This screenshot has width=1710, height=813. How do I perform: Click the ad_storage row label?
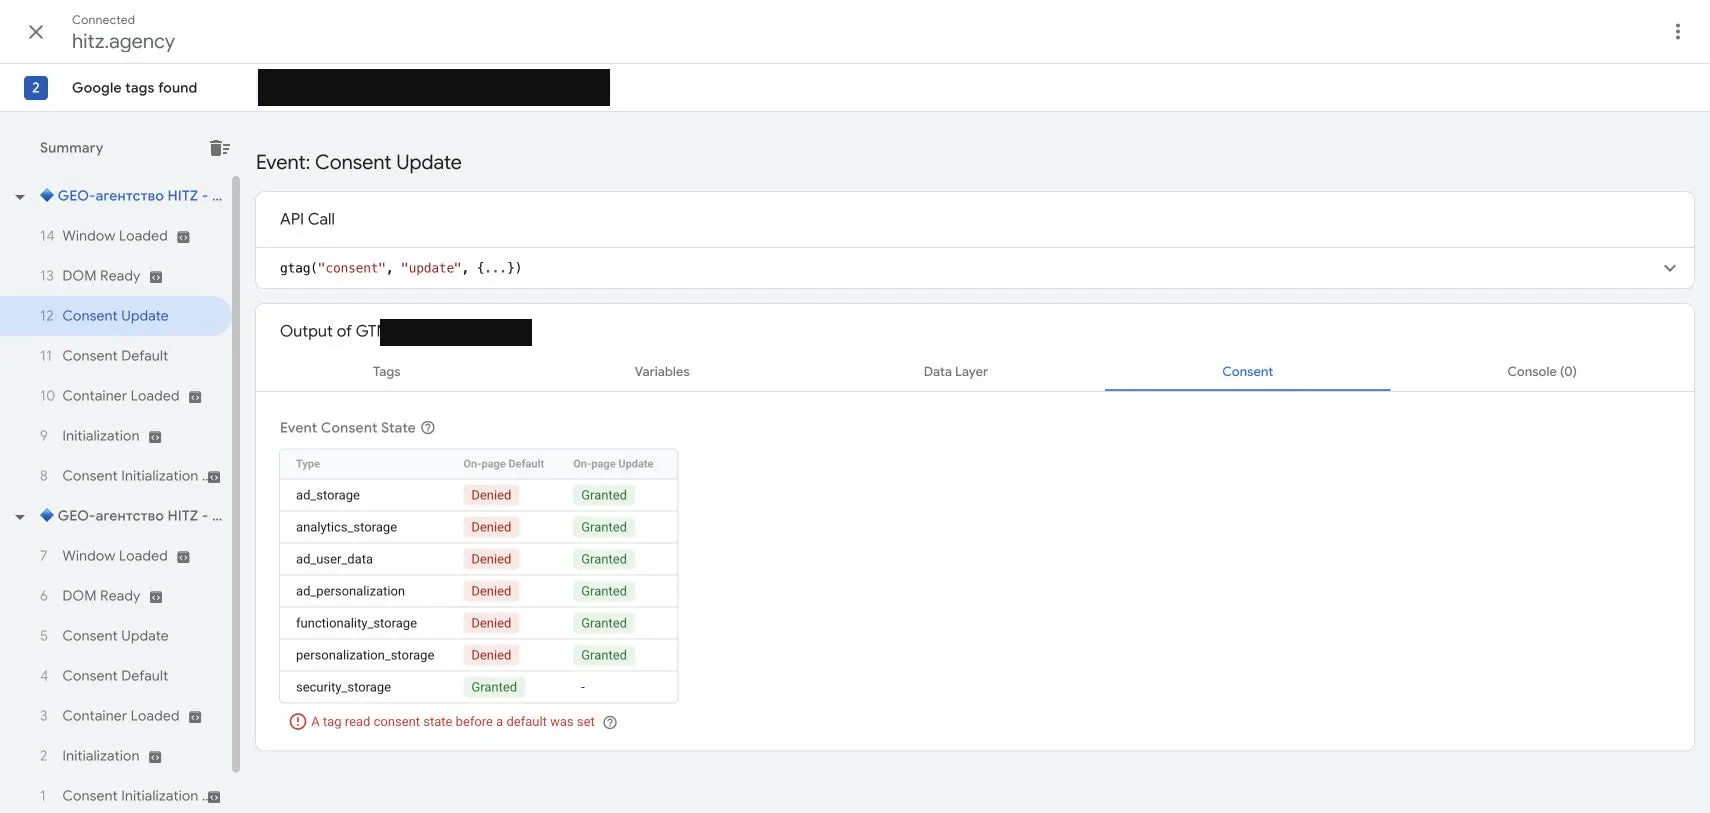pyautogui.click(x=328, y=495)
